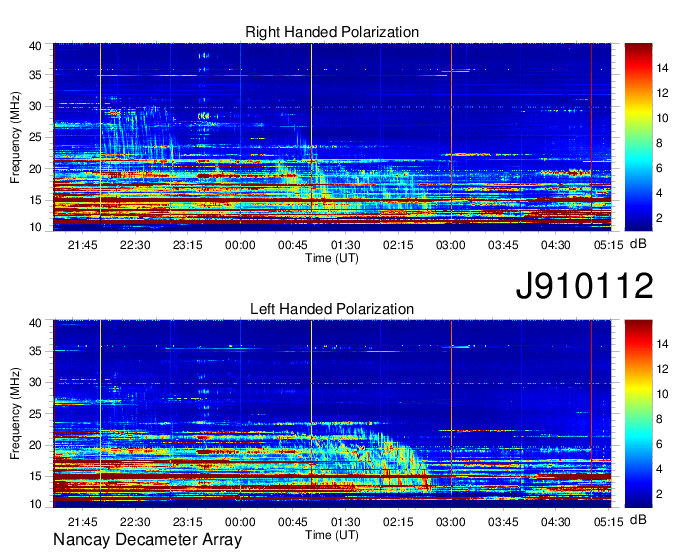
Task: Click the "01:30" time tick of Left Handed plot
Action: pyautogui.click(x=345, y=523)
